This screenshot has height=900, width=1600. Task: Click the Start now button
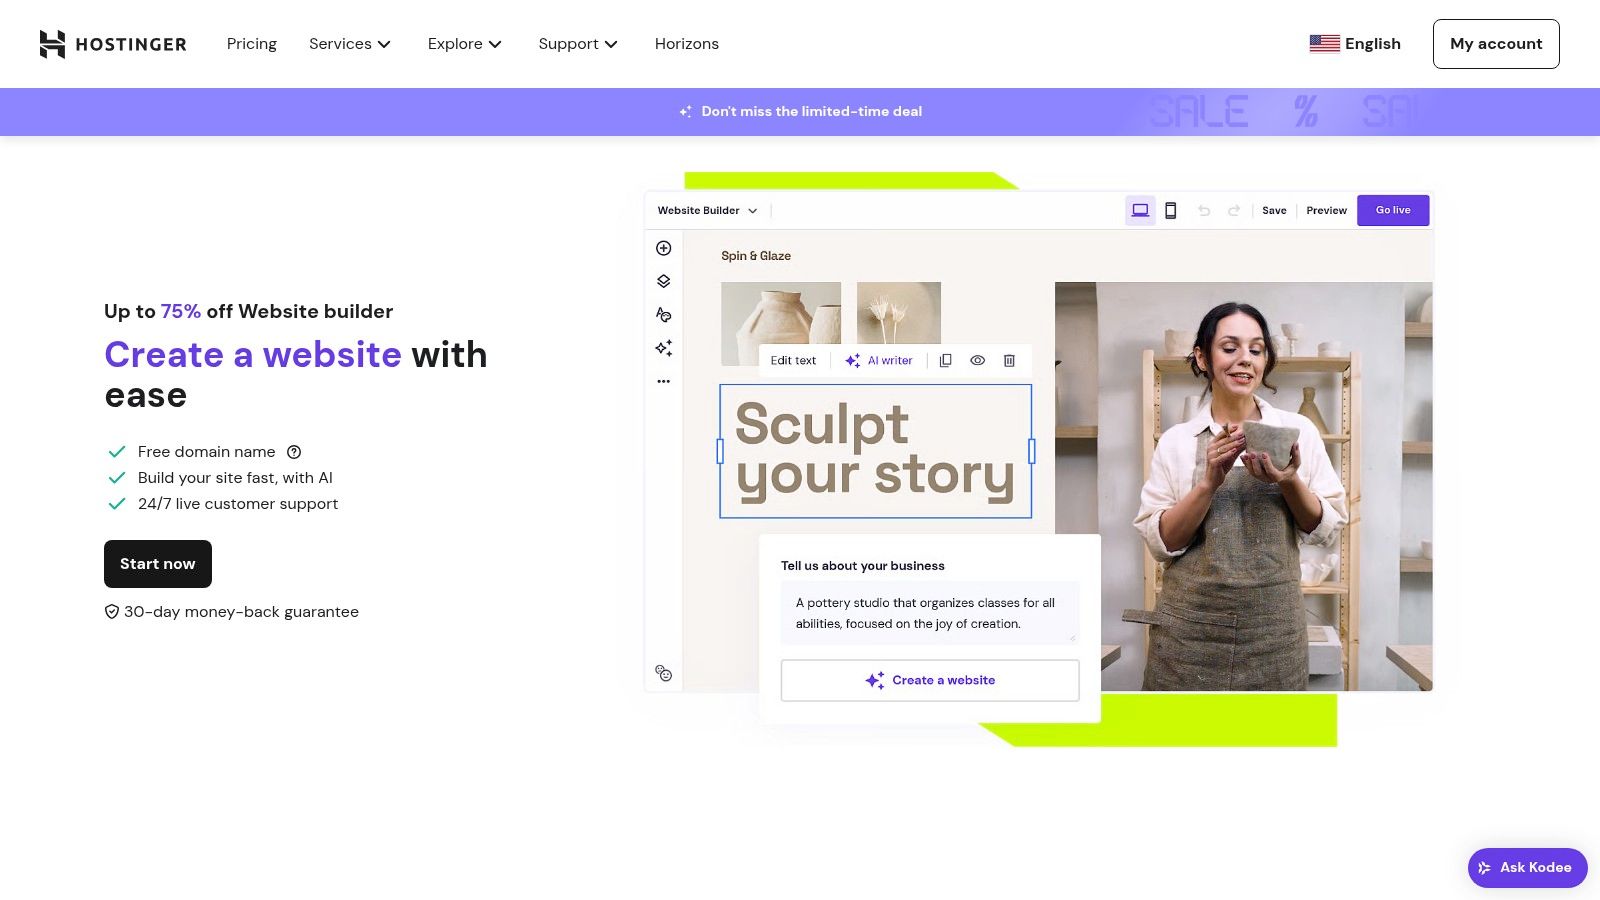pyautogui.click(x=158, y=564)
